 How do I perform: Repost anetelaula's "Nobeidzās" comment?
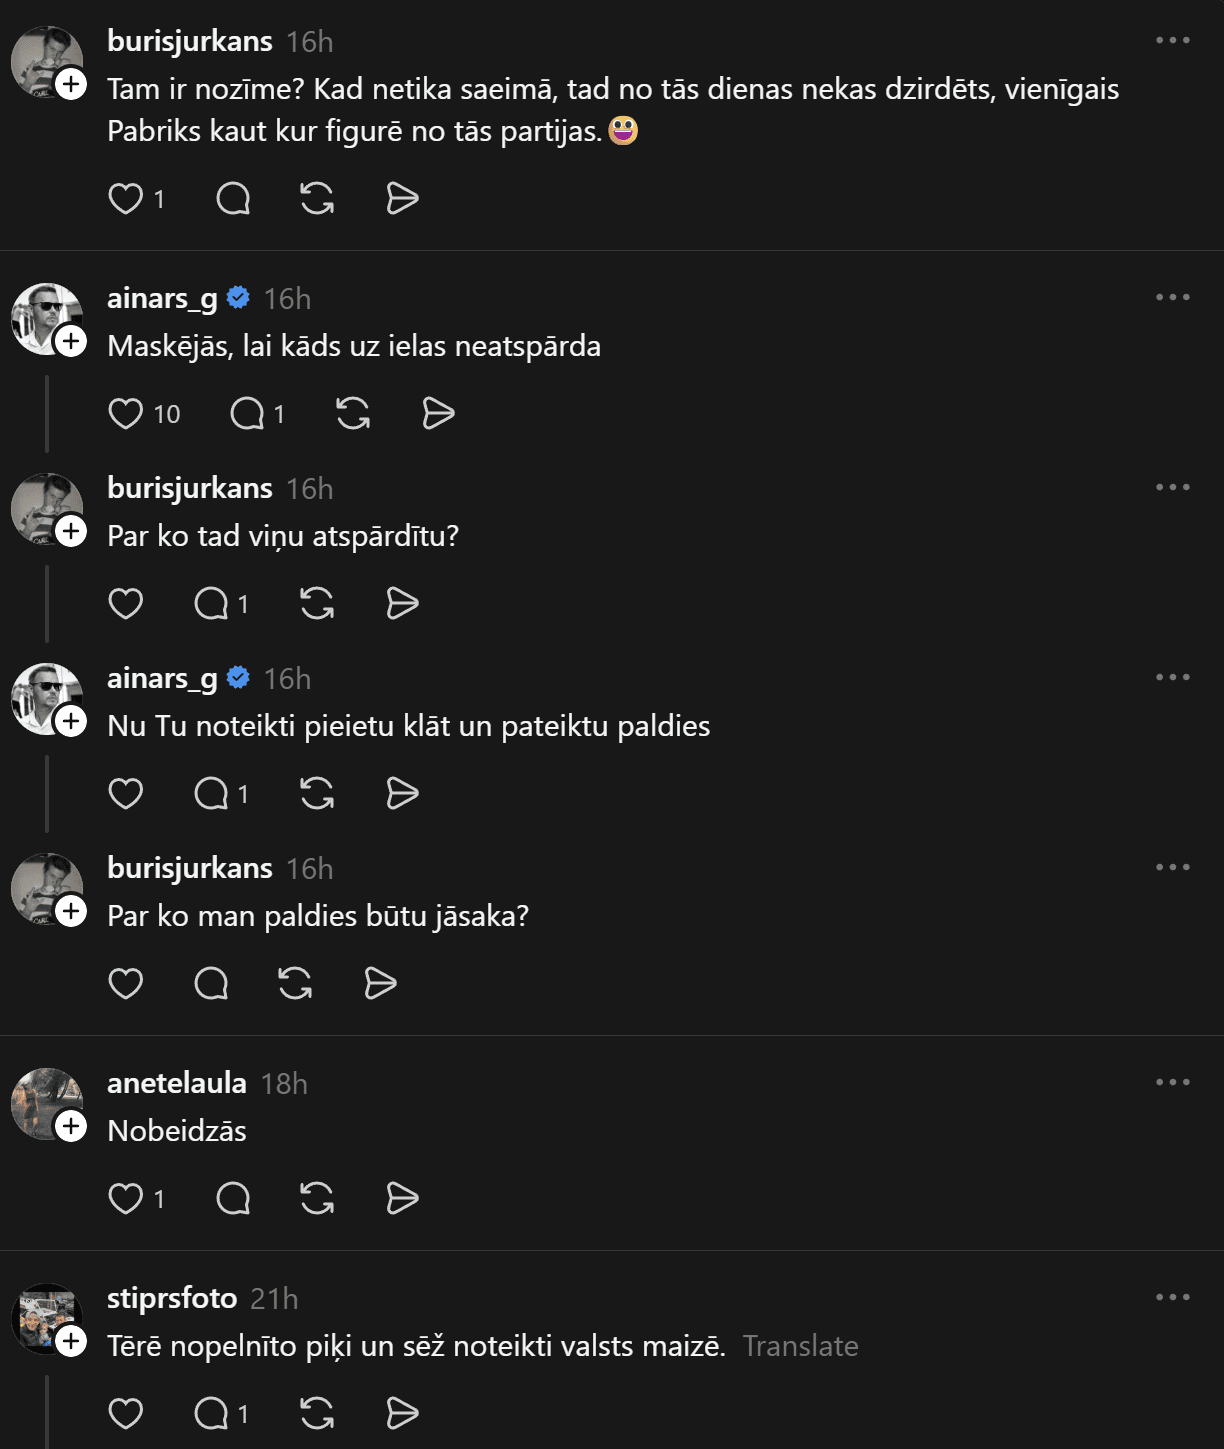point(317,1198)
